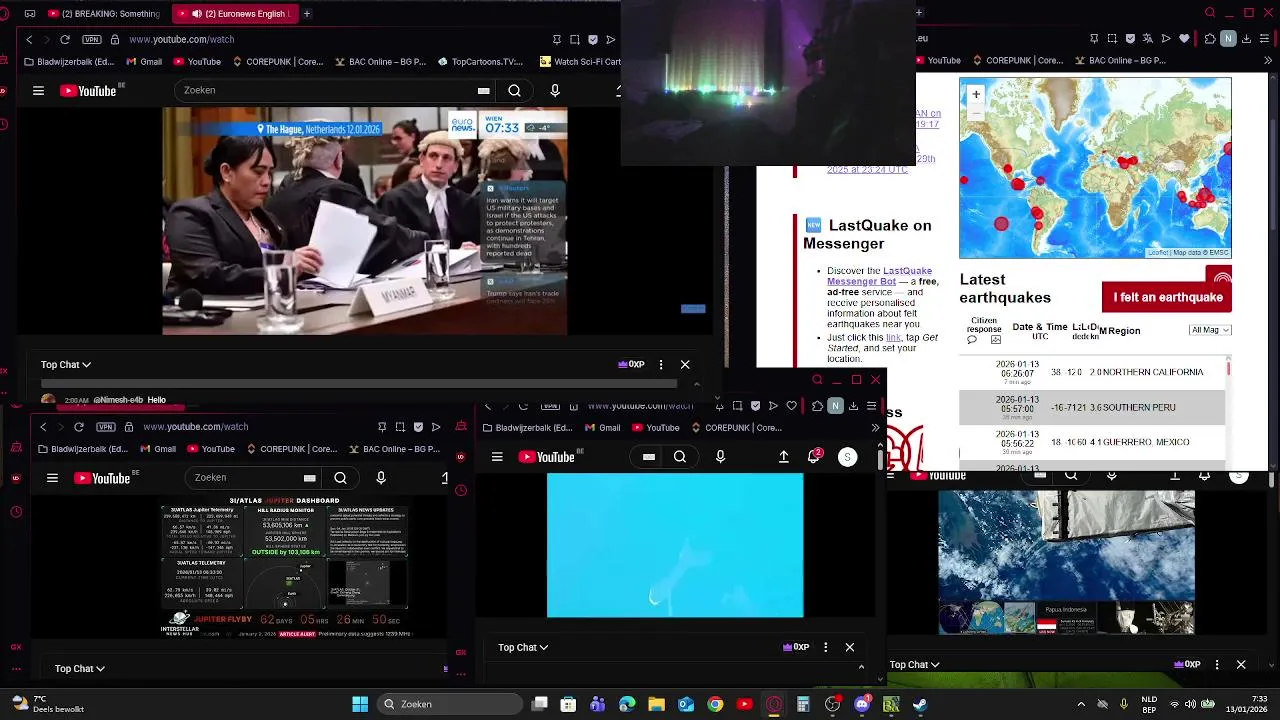Select the SOUTHERN PERU earthquake row
The height and width of the screenshot is (720, 1280).
point(1092,407)
